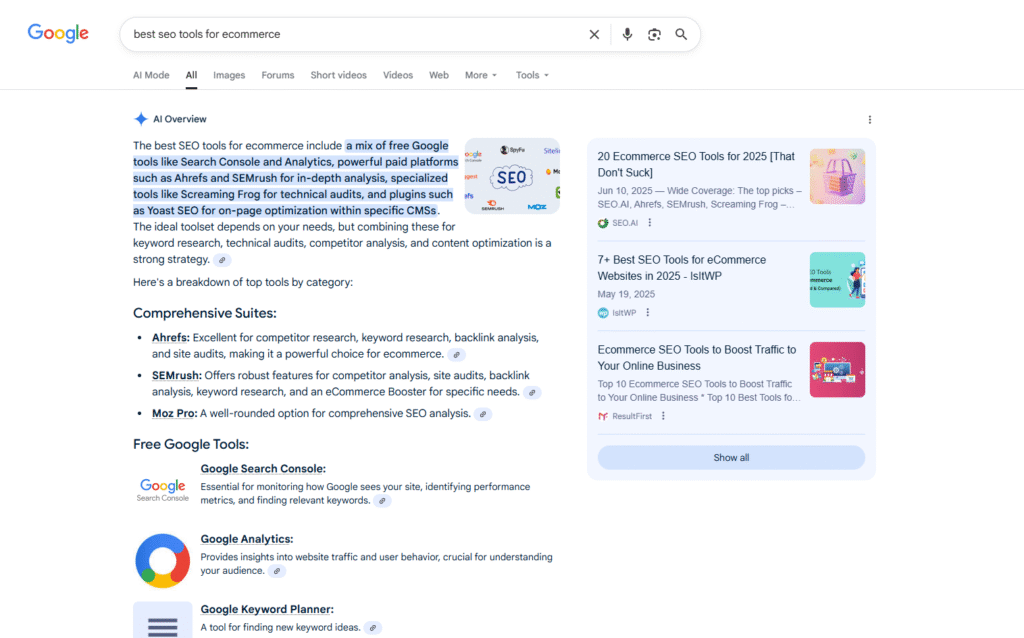The image size is (1024, 638).
Task: Click the Google logo
Action: [x=57, y=33]
